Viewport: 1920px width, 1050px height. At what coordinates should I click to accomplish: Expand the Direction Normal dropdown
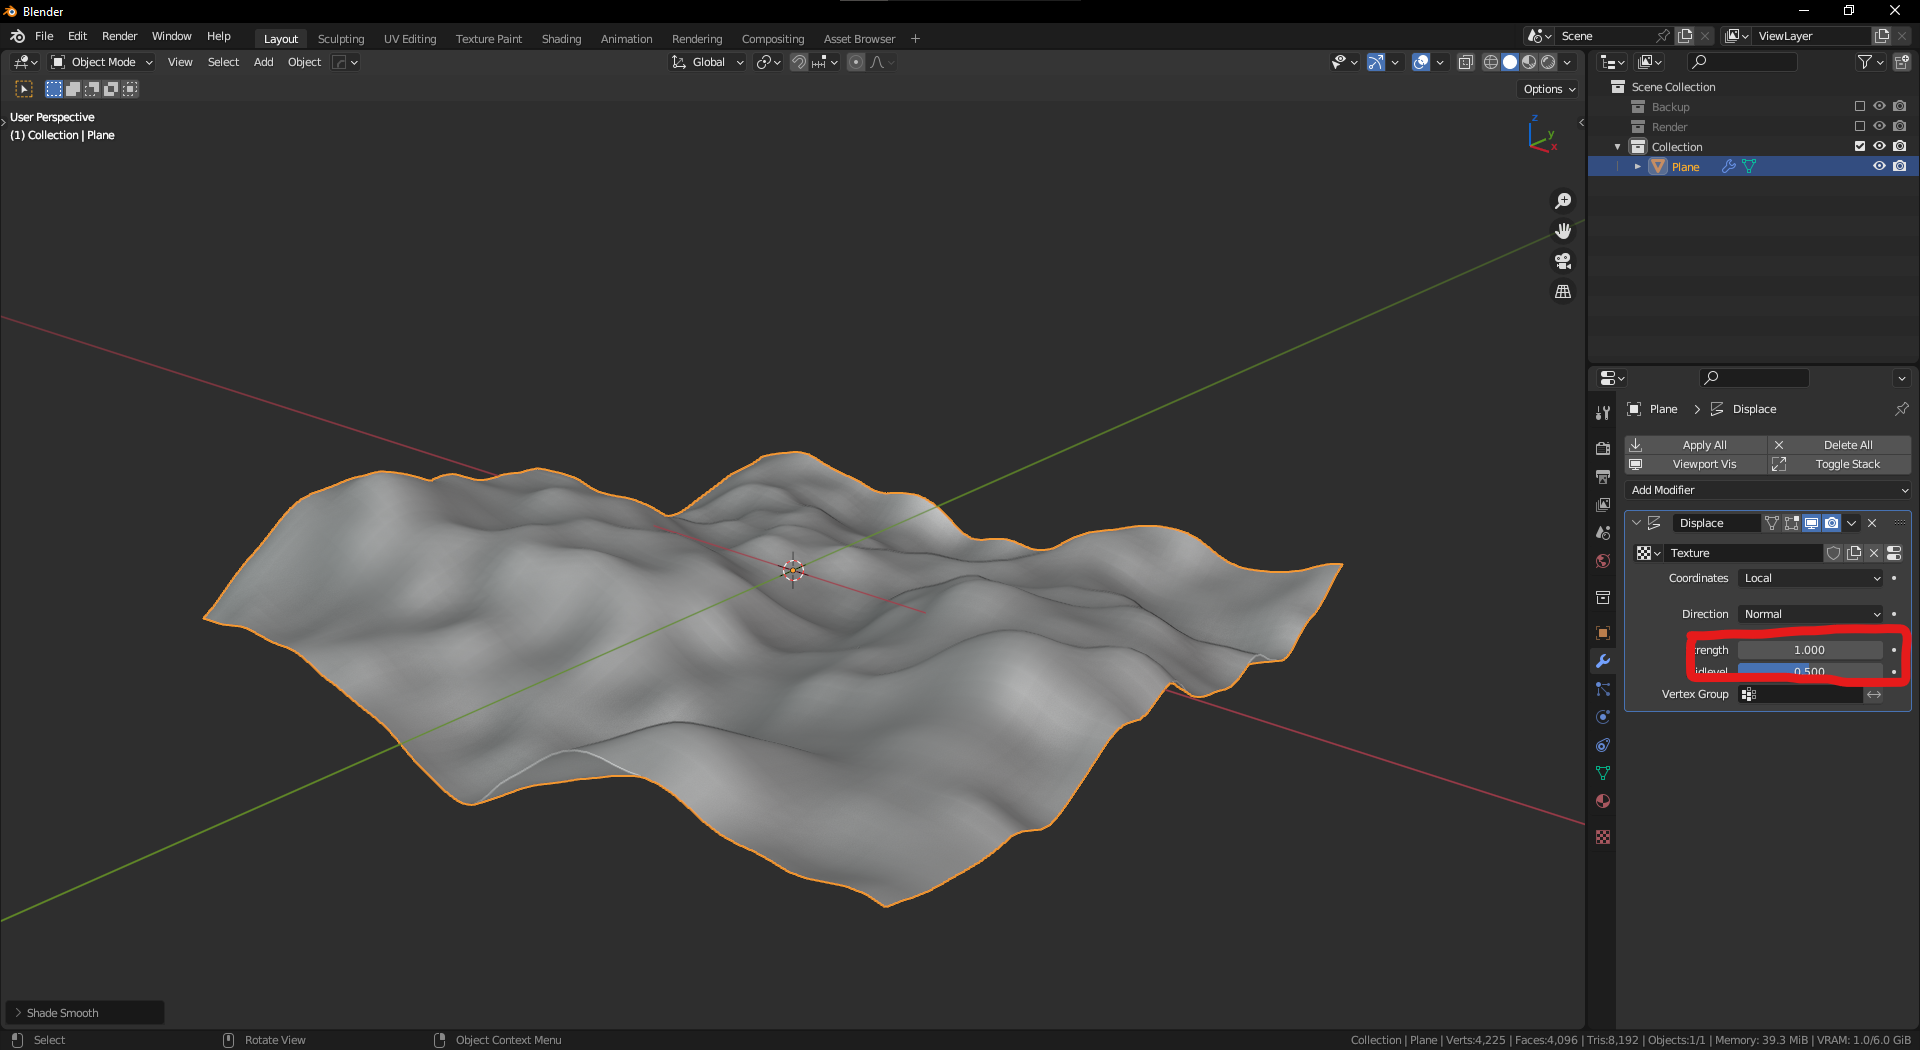1811,614
